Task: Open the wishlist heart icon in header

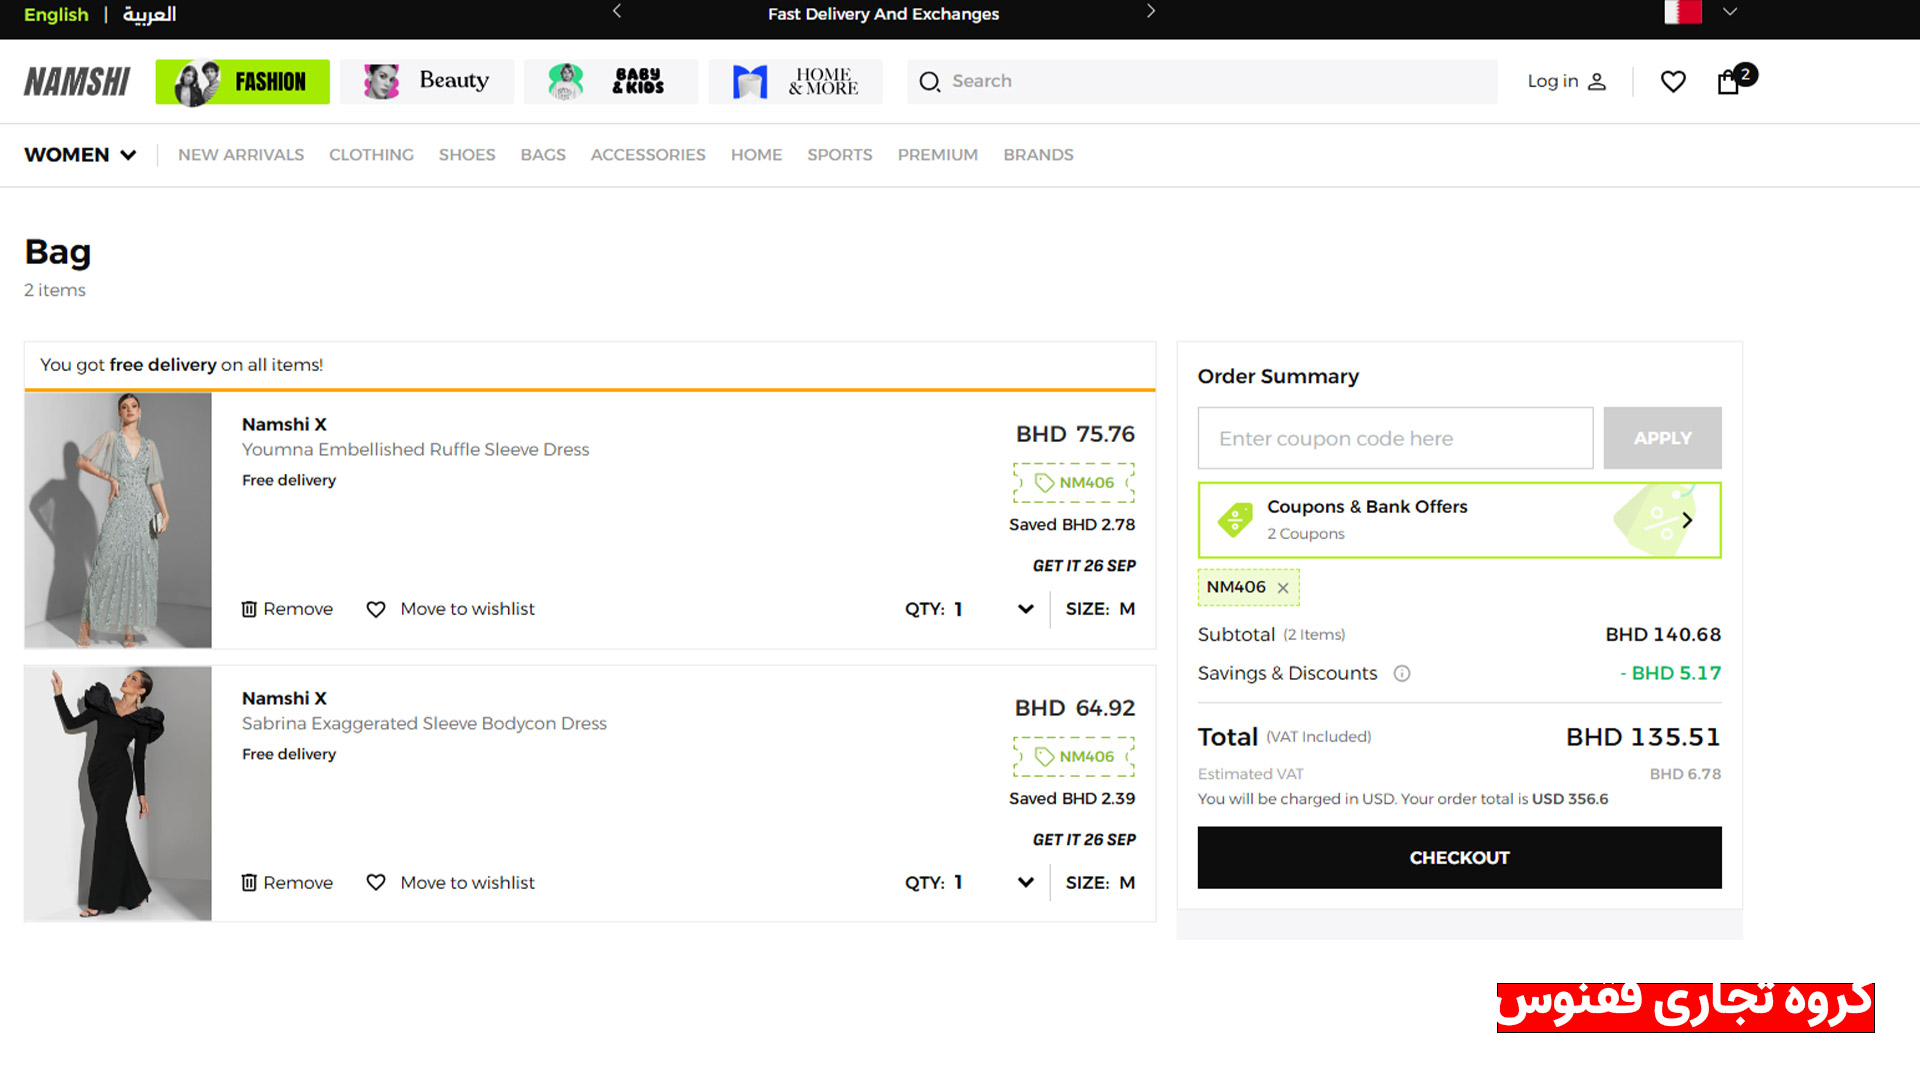Action: [1673, 82]
